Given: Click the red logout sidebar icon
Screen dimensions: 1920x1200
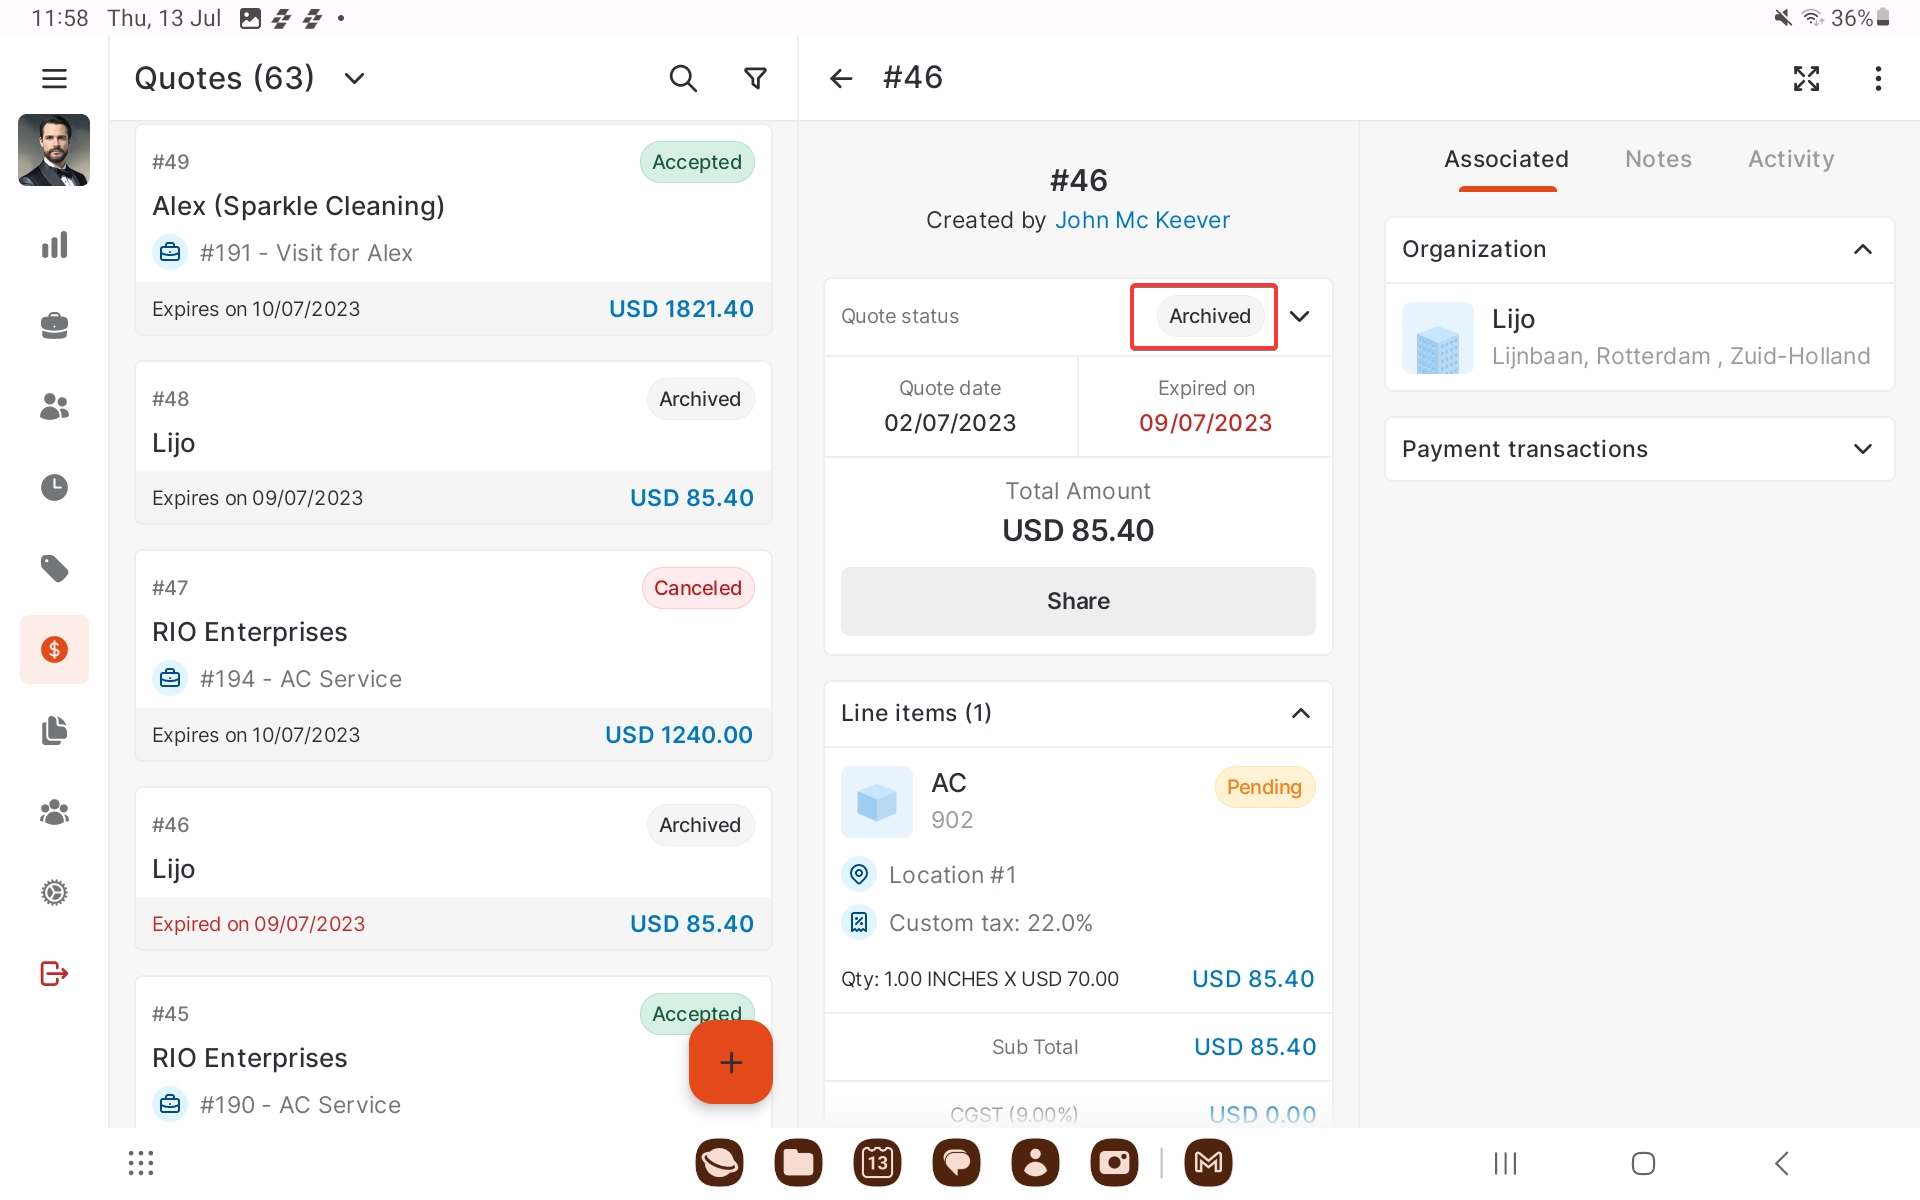Looking at the screenshot, I should (54, 973).
